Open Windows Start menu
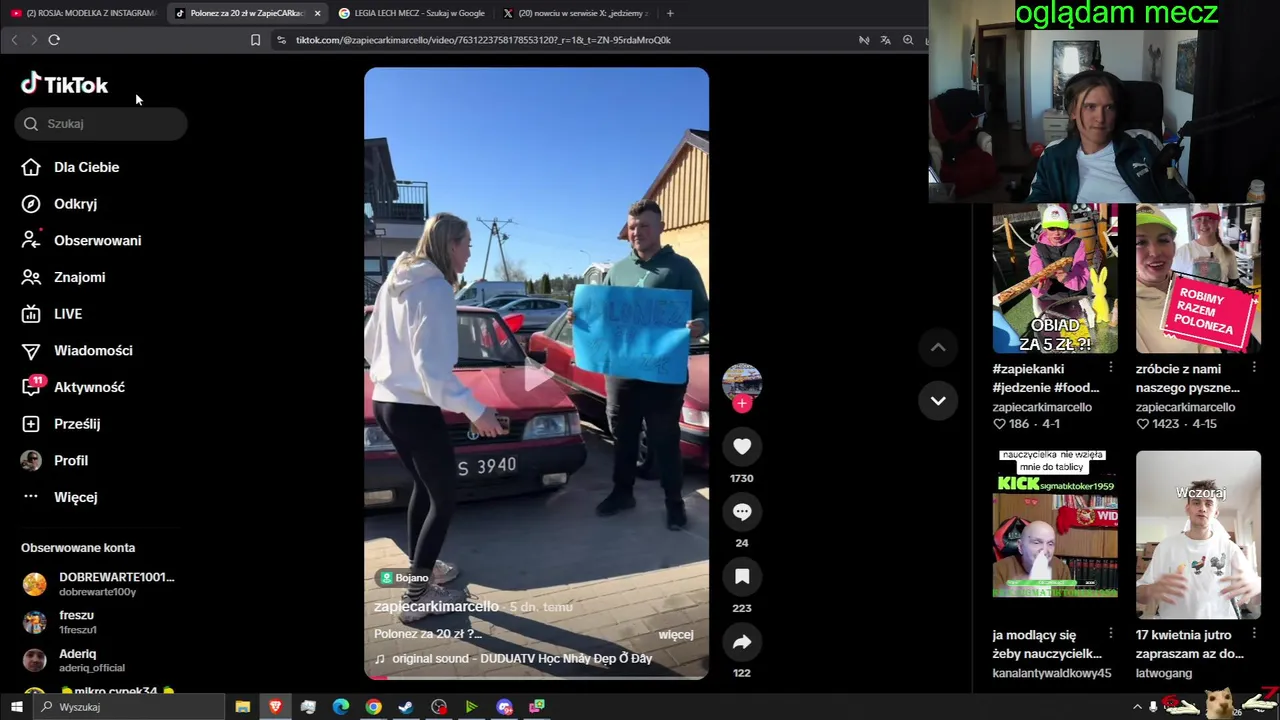Screen dimensions: 1280x720 16,707
